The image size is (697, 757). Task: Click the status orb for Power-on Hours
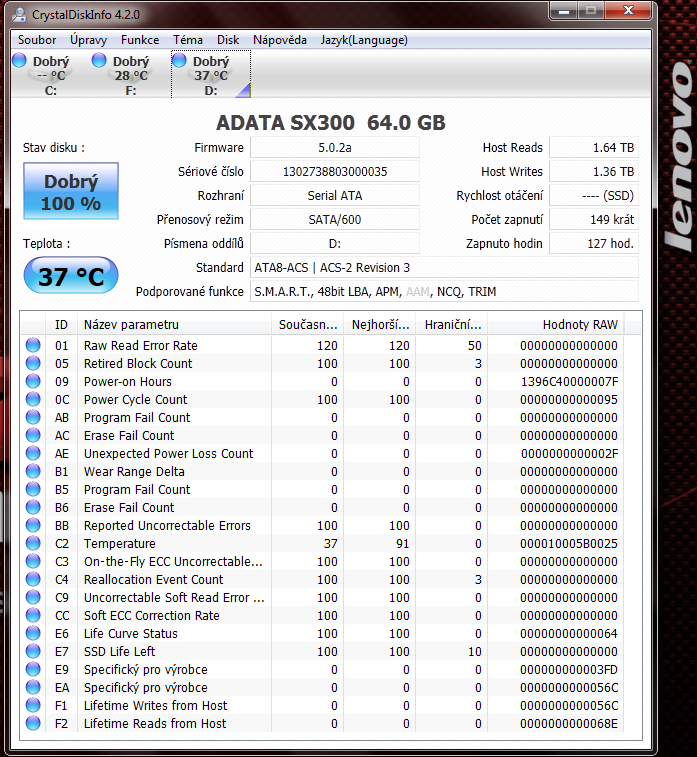[x=33, y=382]
